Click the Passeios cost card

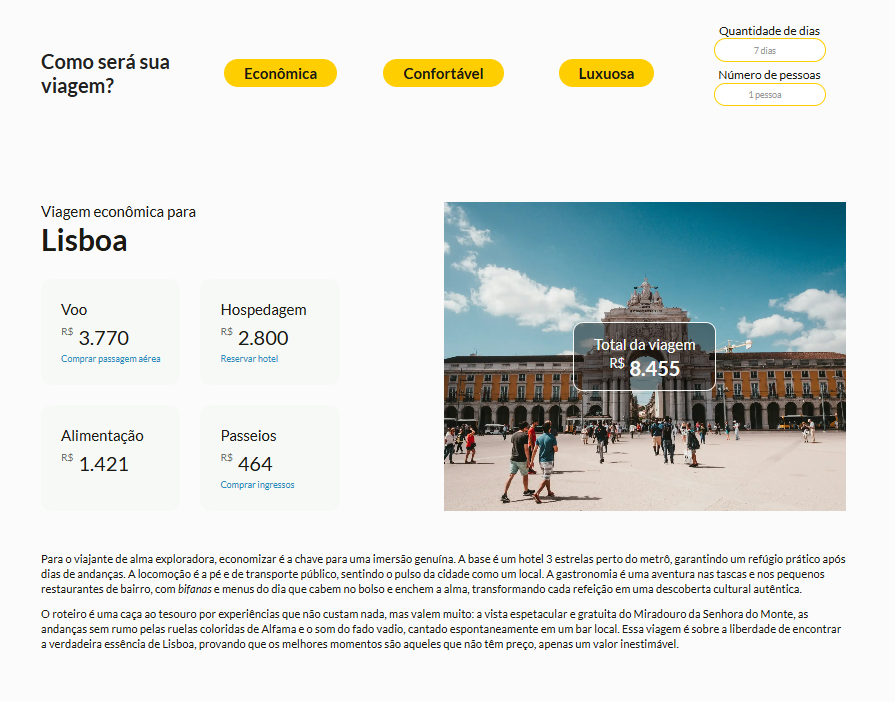[x=270, y=450]
